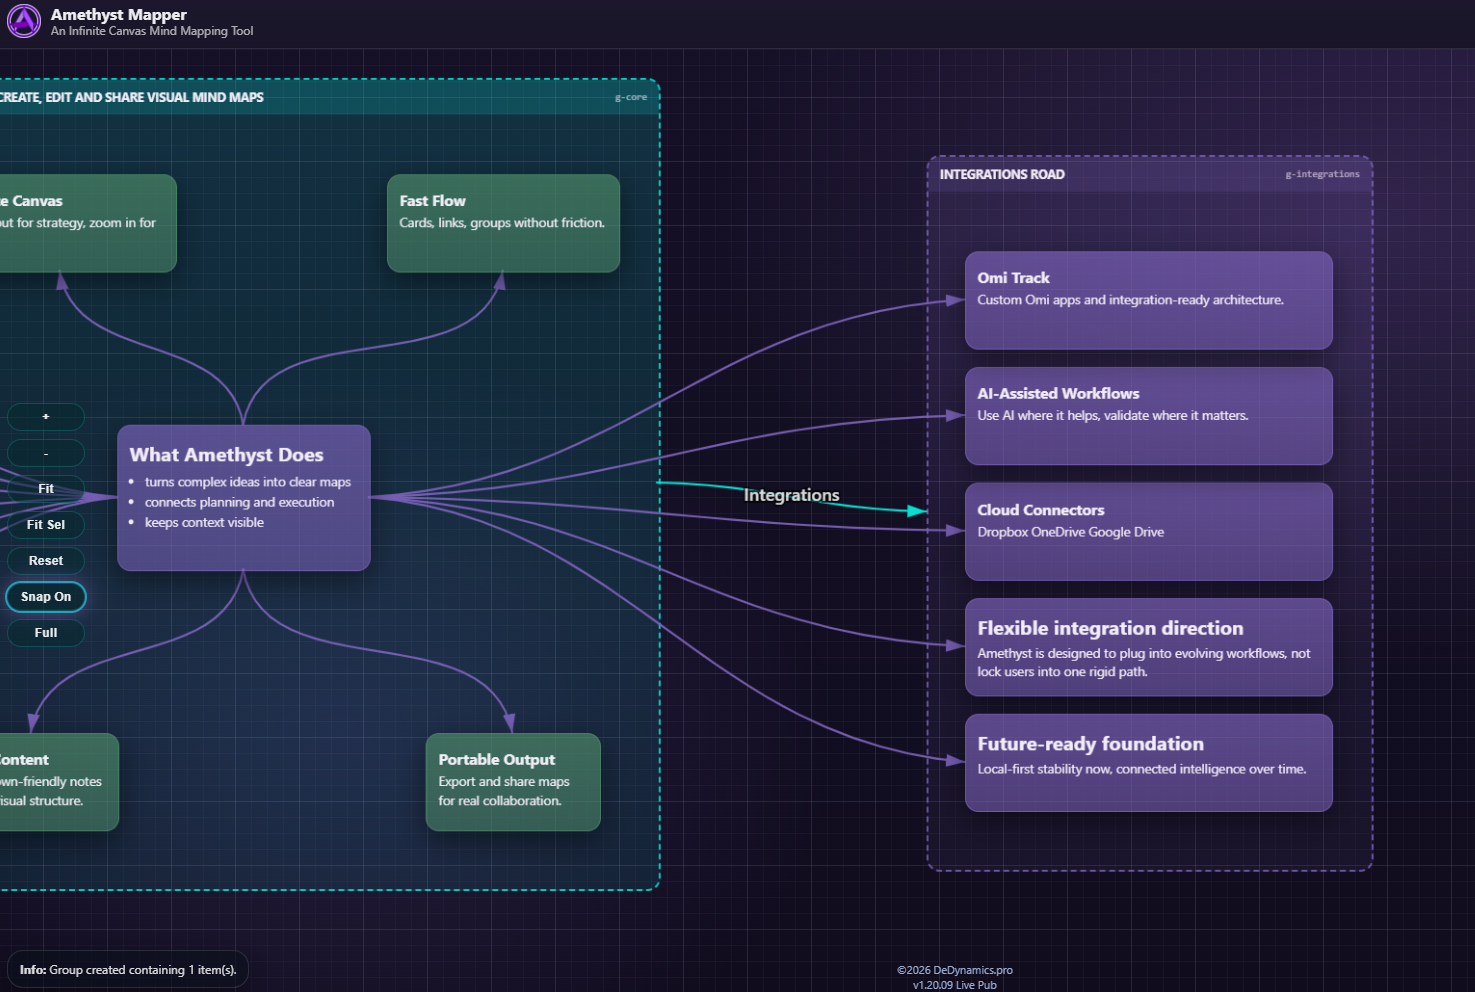This screenshot has width=1475, height=992.
Task: Select the Cloud Connectors card
Action: pos(1148,532)
